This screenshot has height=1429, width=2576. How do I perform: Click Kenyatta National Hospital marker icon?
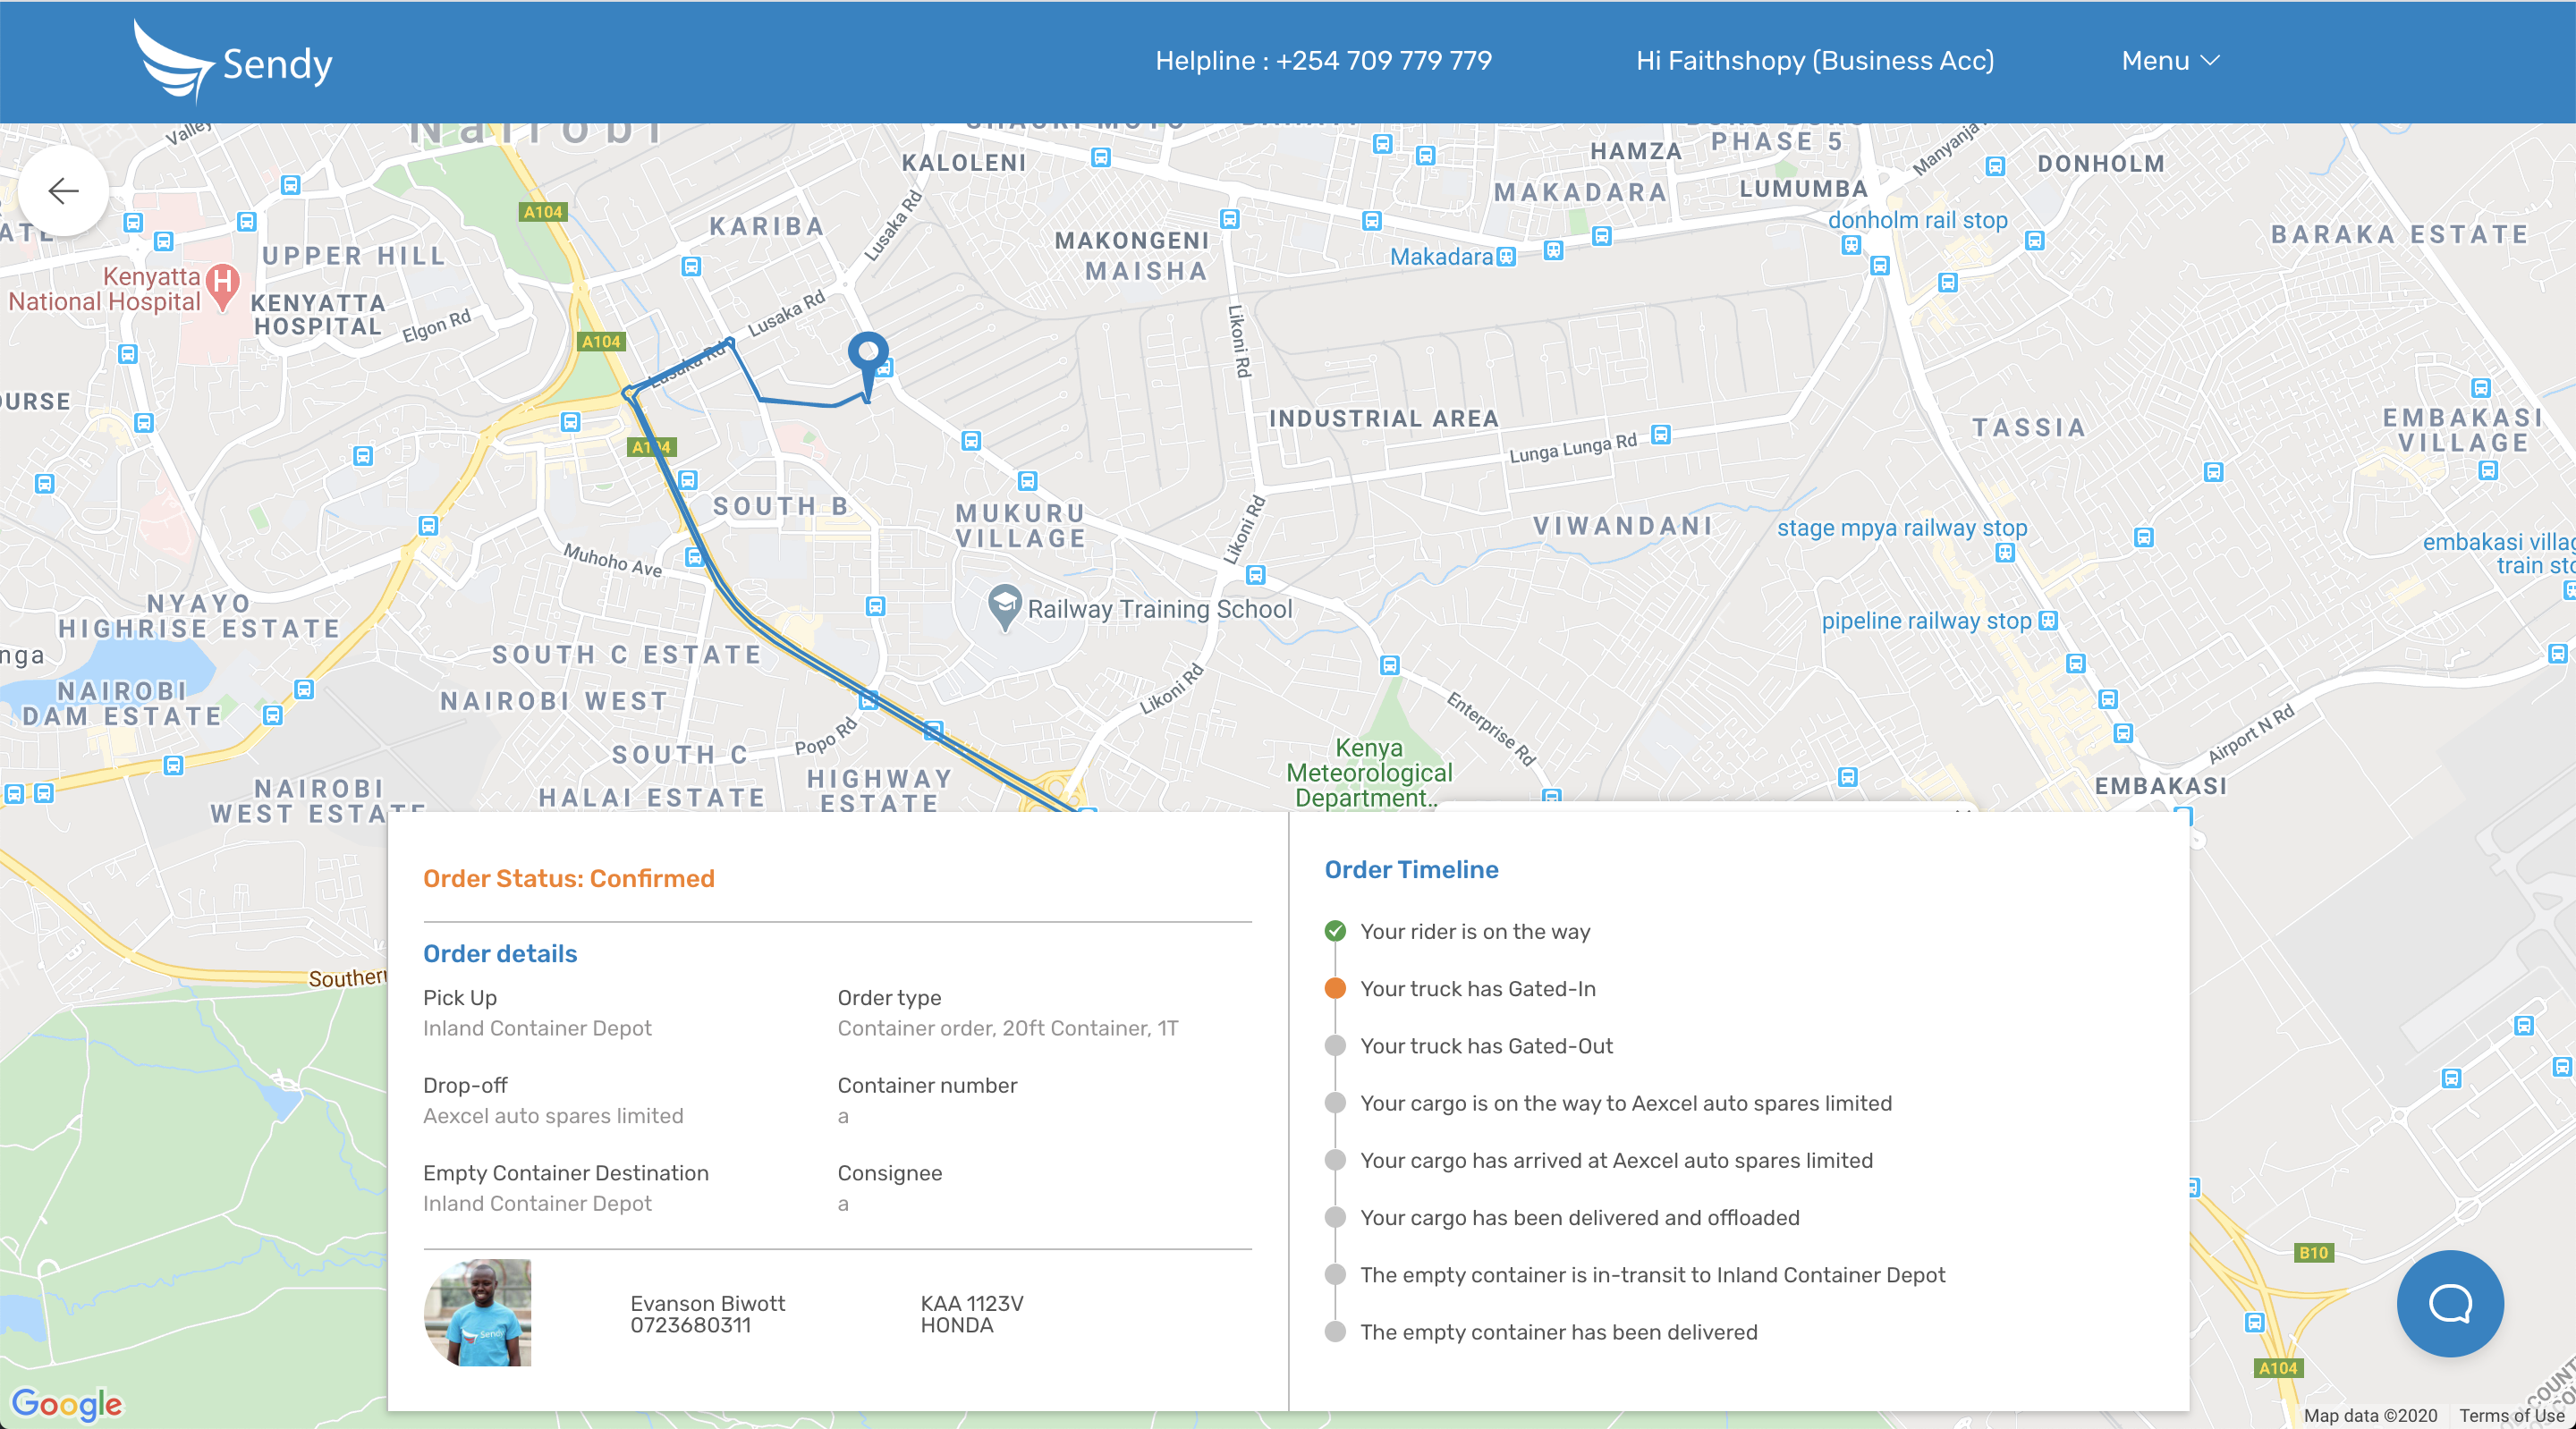(224, 282)
